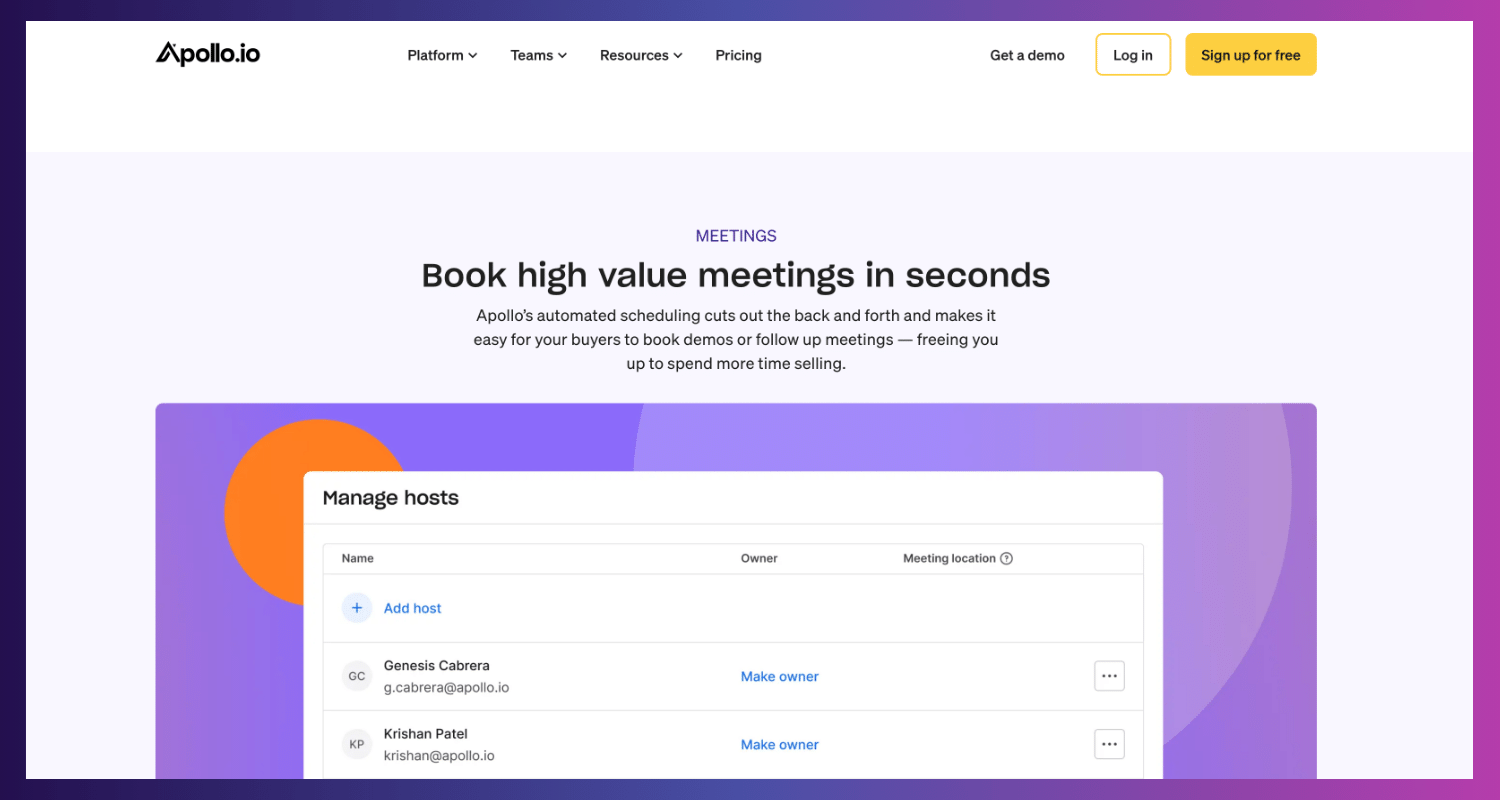1500x800 pixels.
Task: Click the email g.cabrera@apollo.io
Action: [447, 688]
